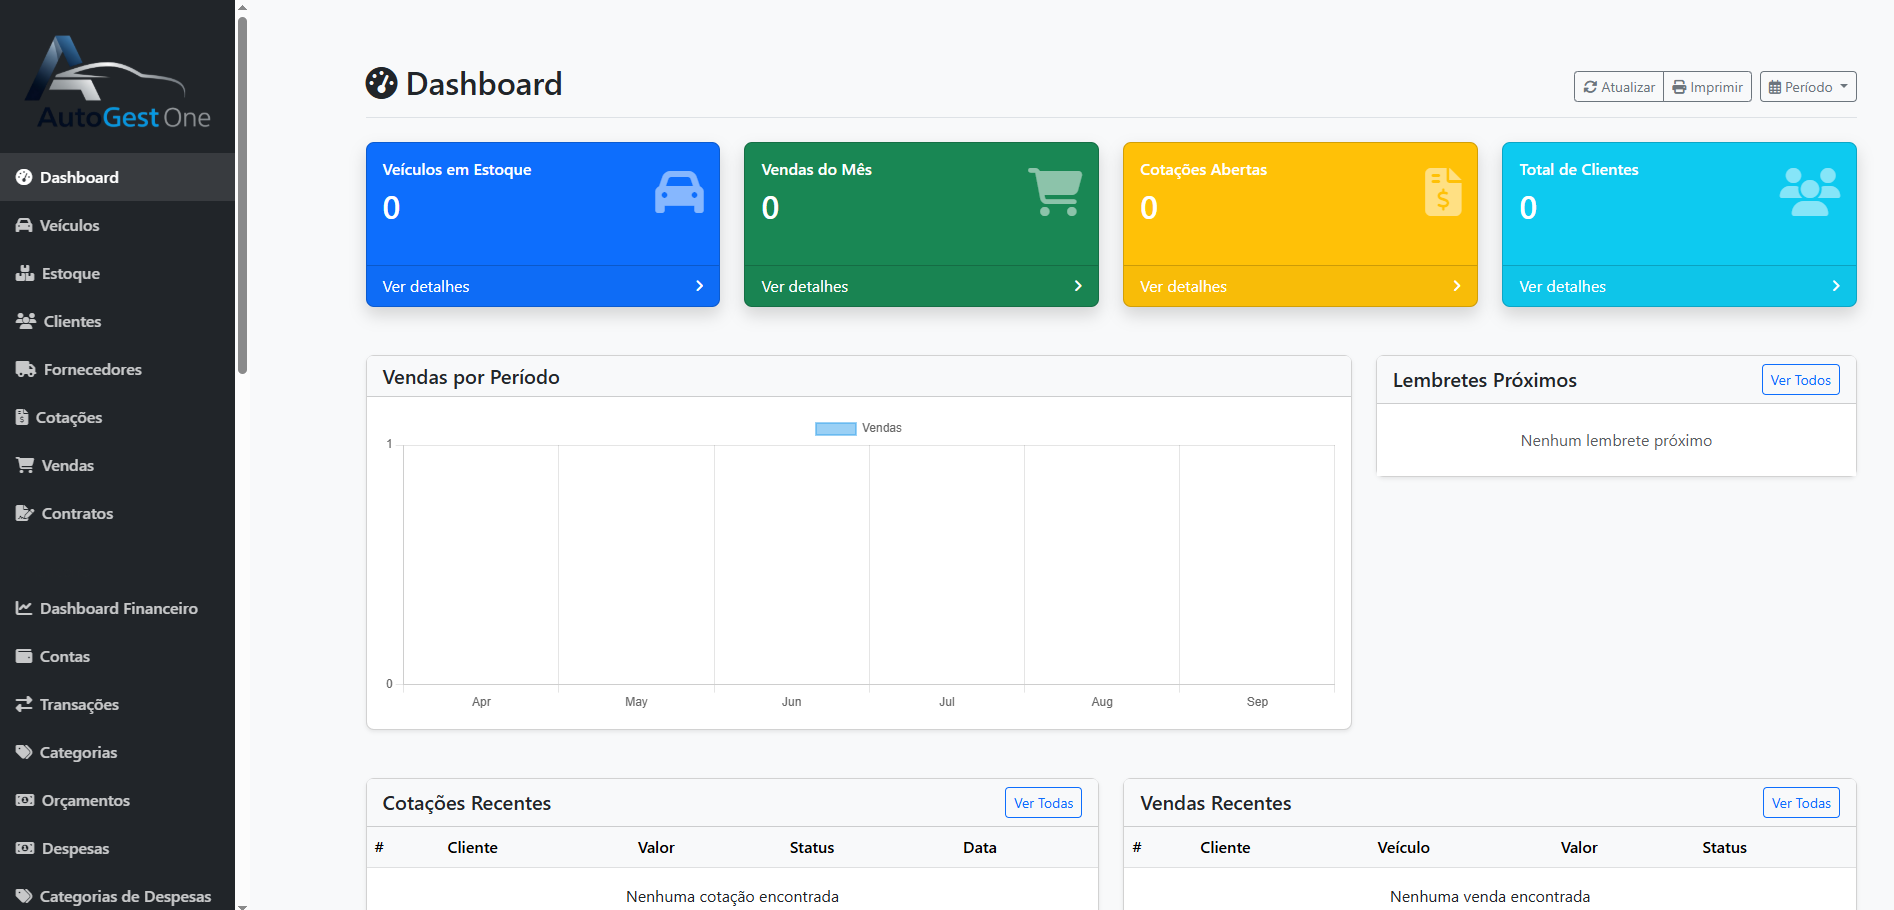Click the invoice icon on Cotações Abertas card

[x=1442, y=192]
